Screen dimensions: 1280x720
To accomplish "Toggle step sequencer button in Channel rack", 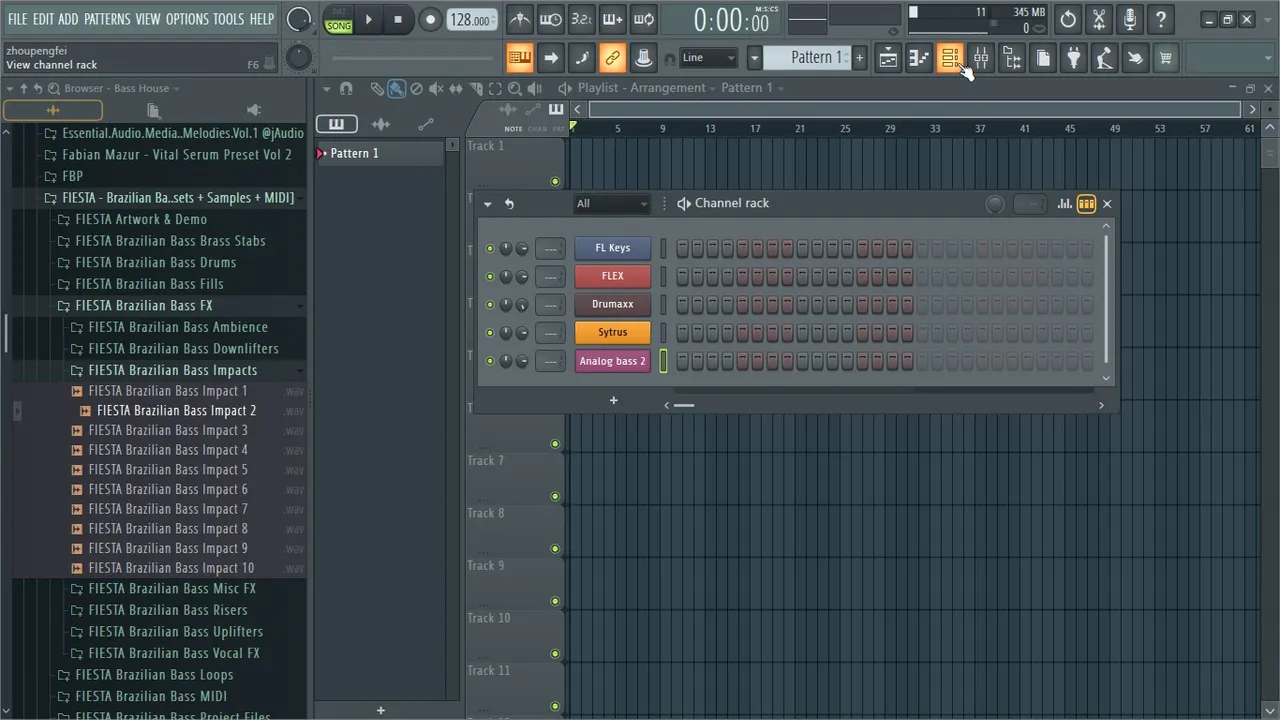I will (x=1086, y=204).
